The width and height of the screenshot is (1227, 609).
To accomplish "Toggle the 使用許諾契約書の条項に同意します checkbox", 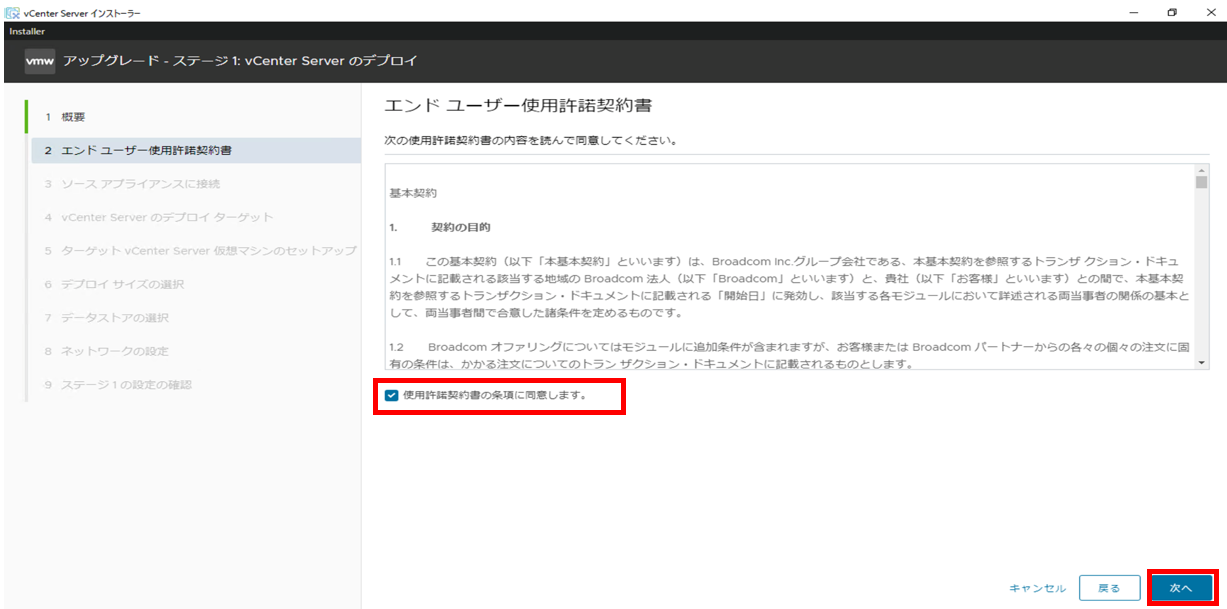I will (391, 395).
